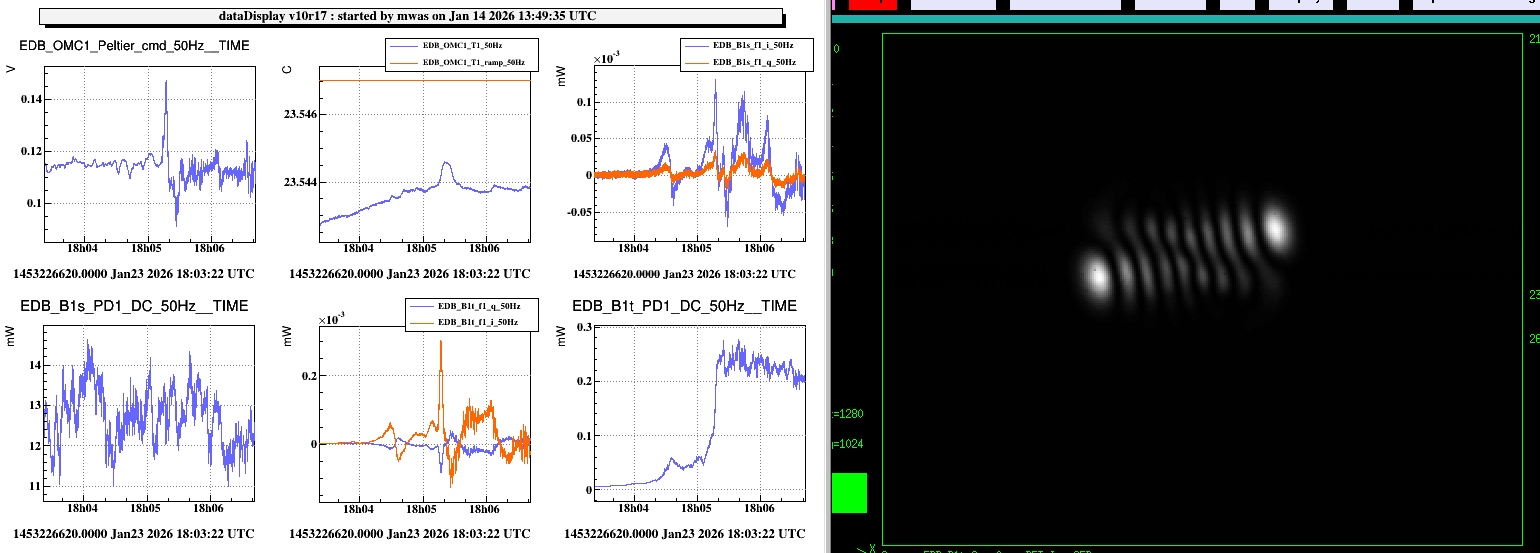
Task: Click the teal bar above the camera view
Action: 1180,18
